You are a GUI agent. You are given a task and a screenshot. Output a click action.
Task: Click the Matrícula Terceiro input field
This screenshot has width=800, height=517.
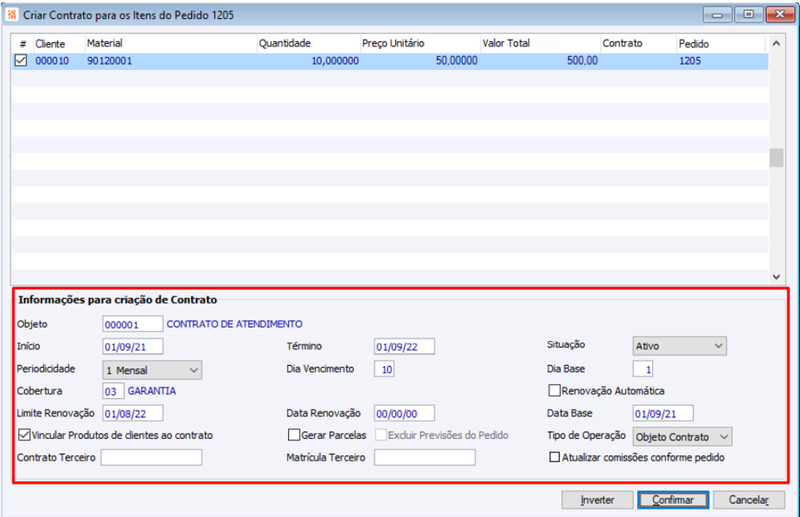click(x=424, y=457)
